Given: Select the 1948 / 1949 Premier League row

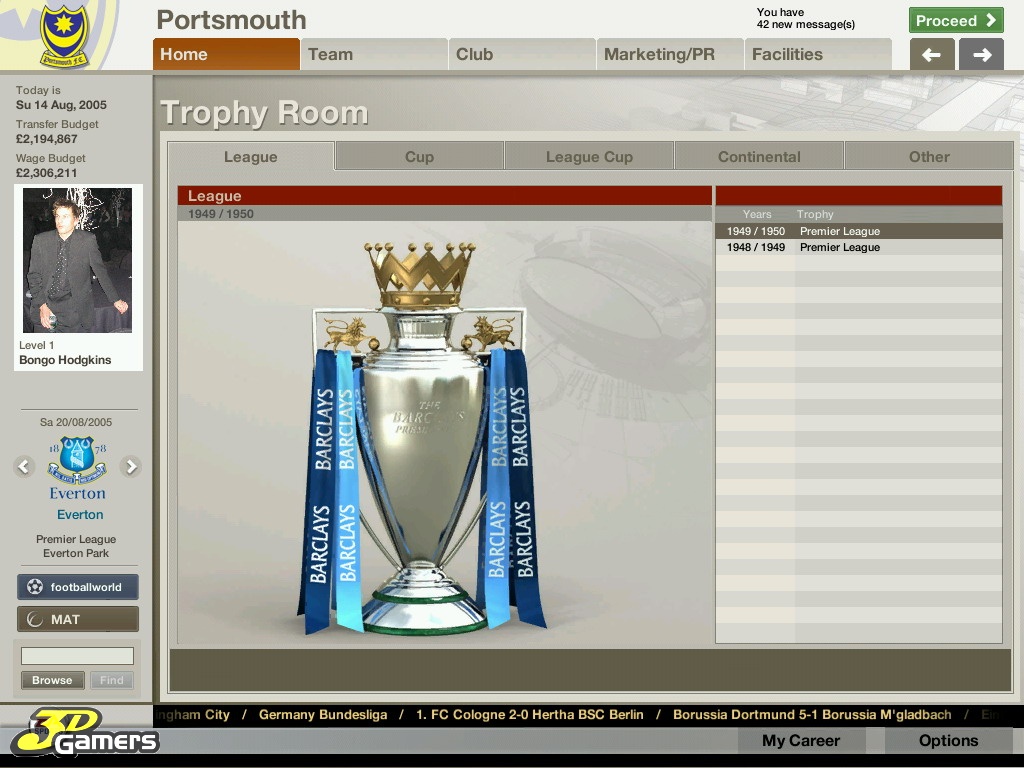Looking at the screenshot, I should pyautogui.click(x=858, y=247).
